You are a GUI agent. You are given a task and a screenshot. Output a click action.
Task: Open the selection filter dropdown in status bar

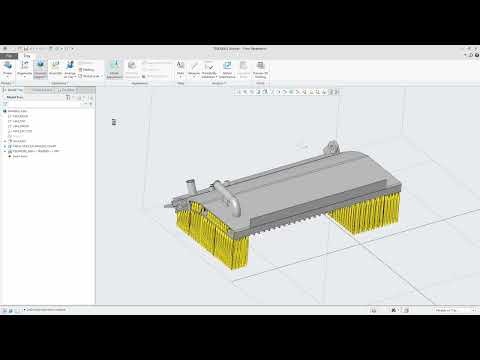(x=455, y=310)
